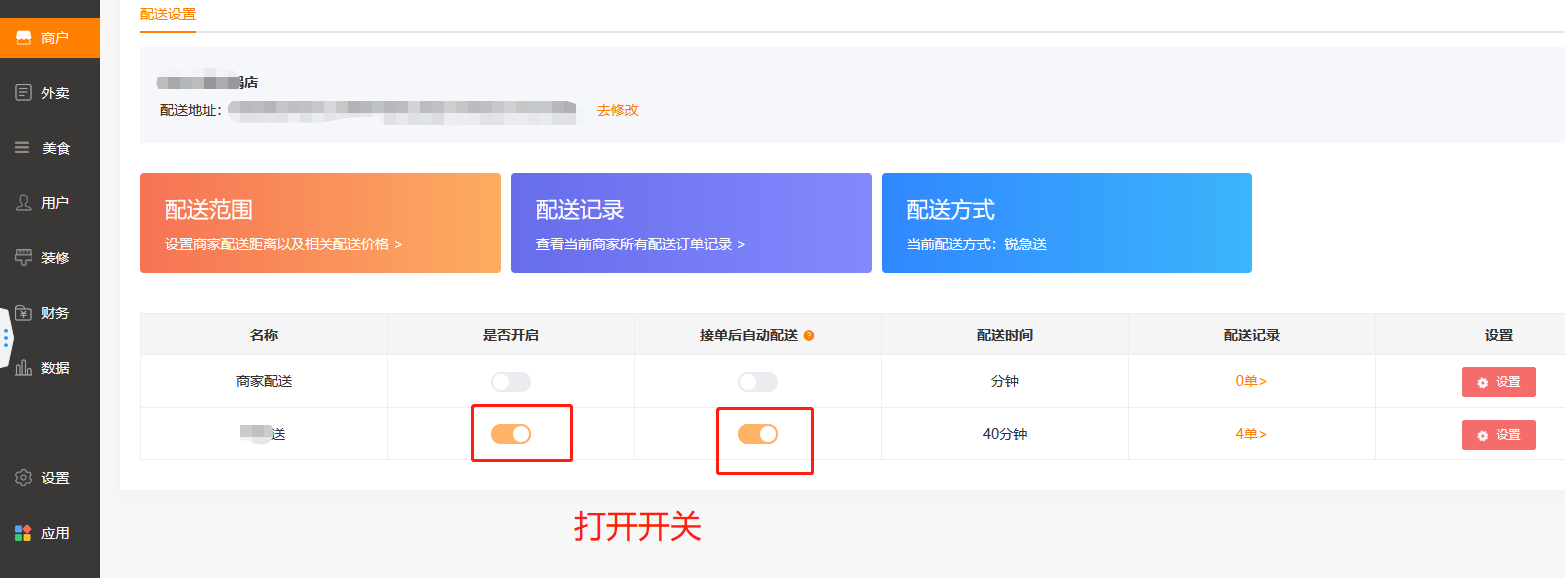The image size is (1565, 578).
Task: Open the 商户 sidebar section
Action: (x=50, y=38)
